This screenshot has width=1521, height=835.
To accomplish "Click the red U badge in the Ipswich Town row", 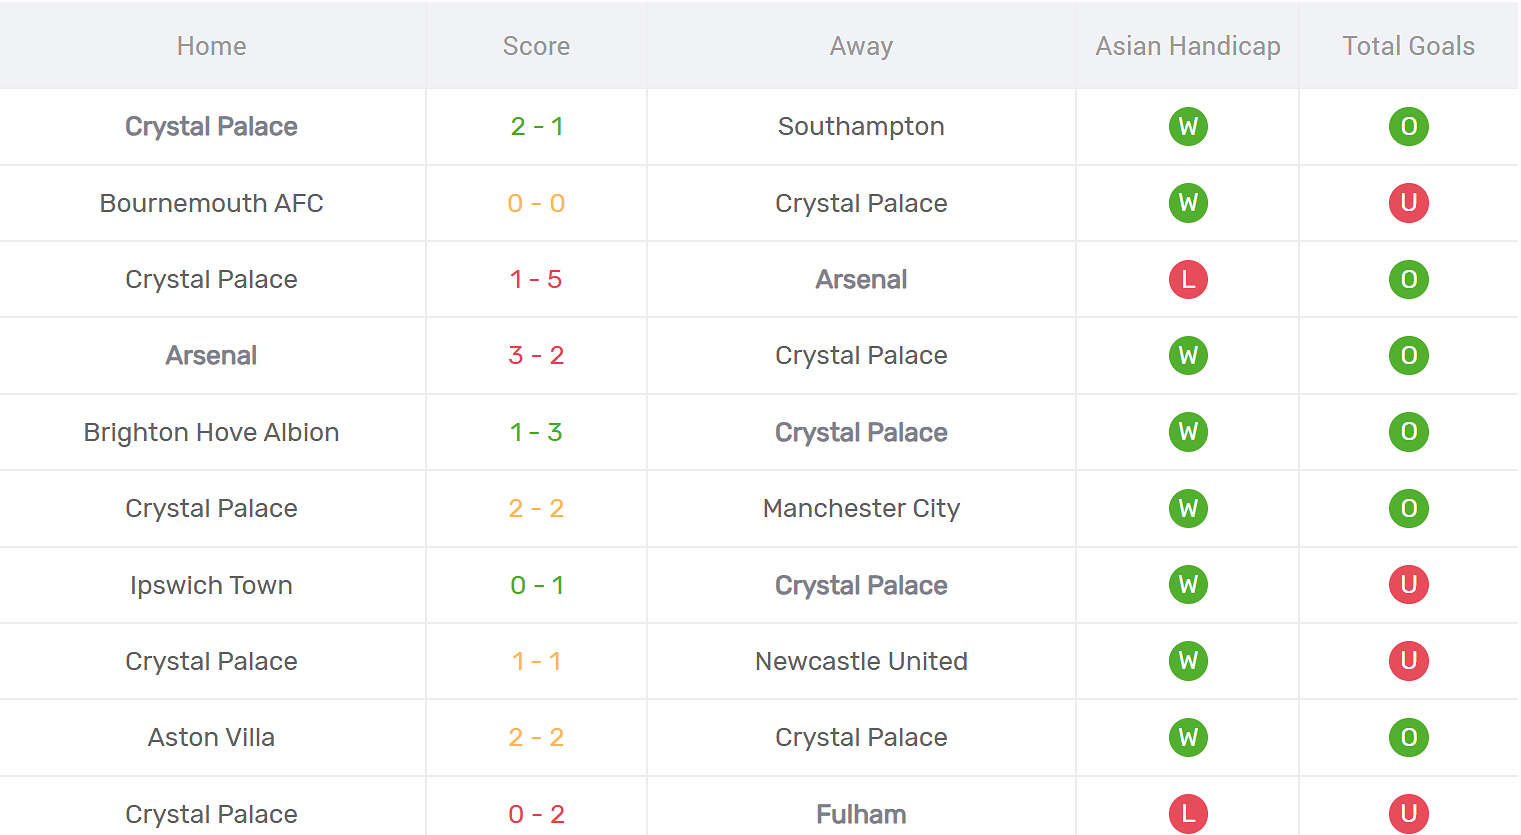I will click(1408, 585).
